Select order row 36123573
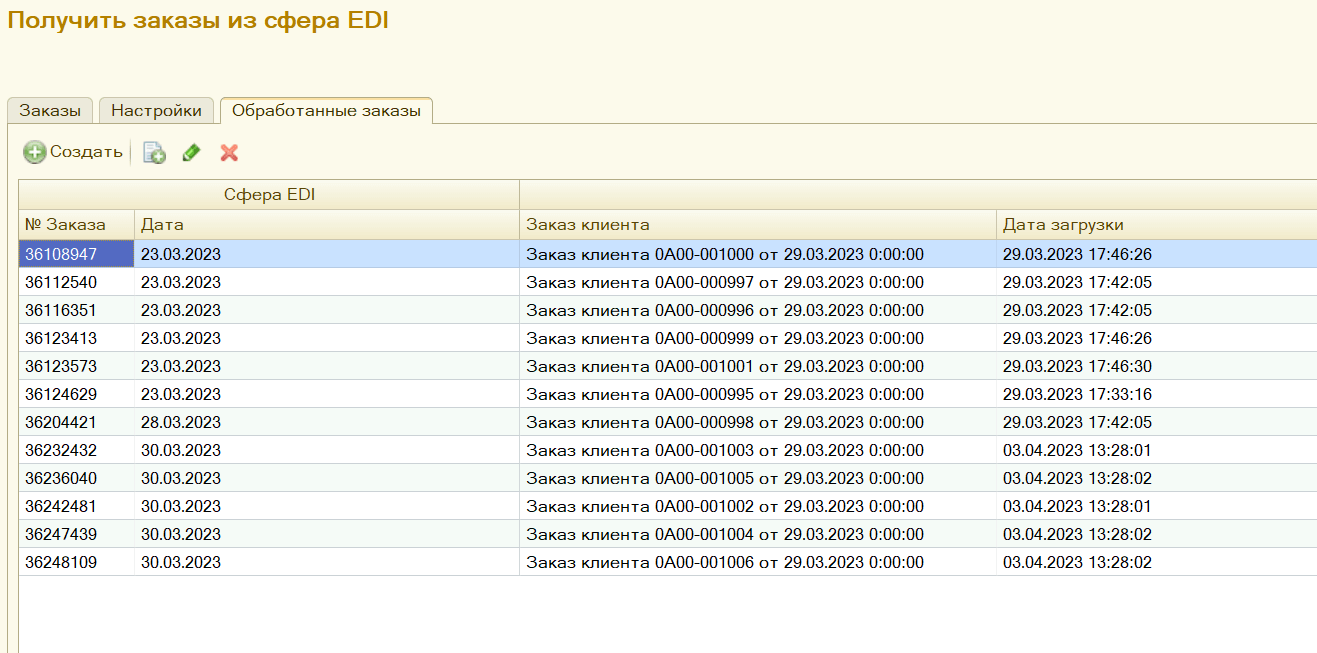This screenshot has width=1317, height=653. pos(62,367)
